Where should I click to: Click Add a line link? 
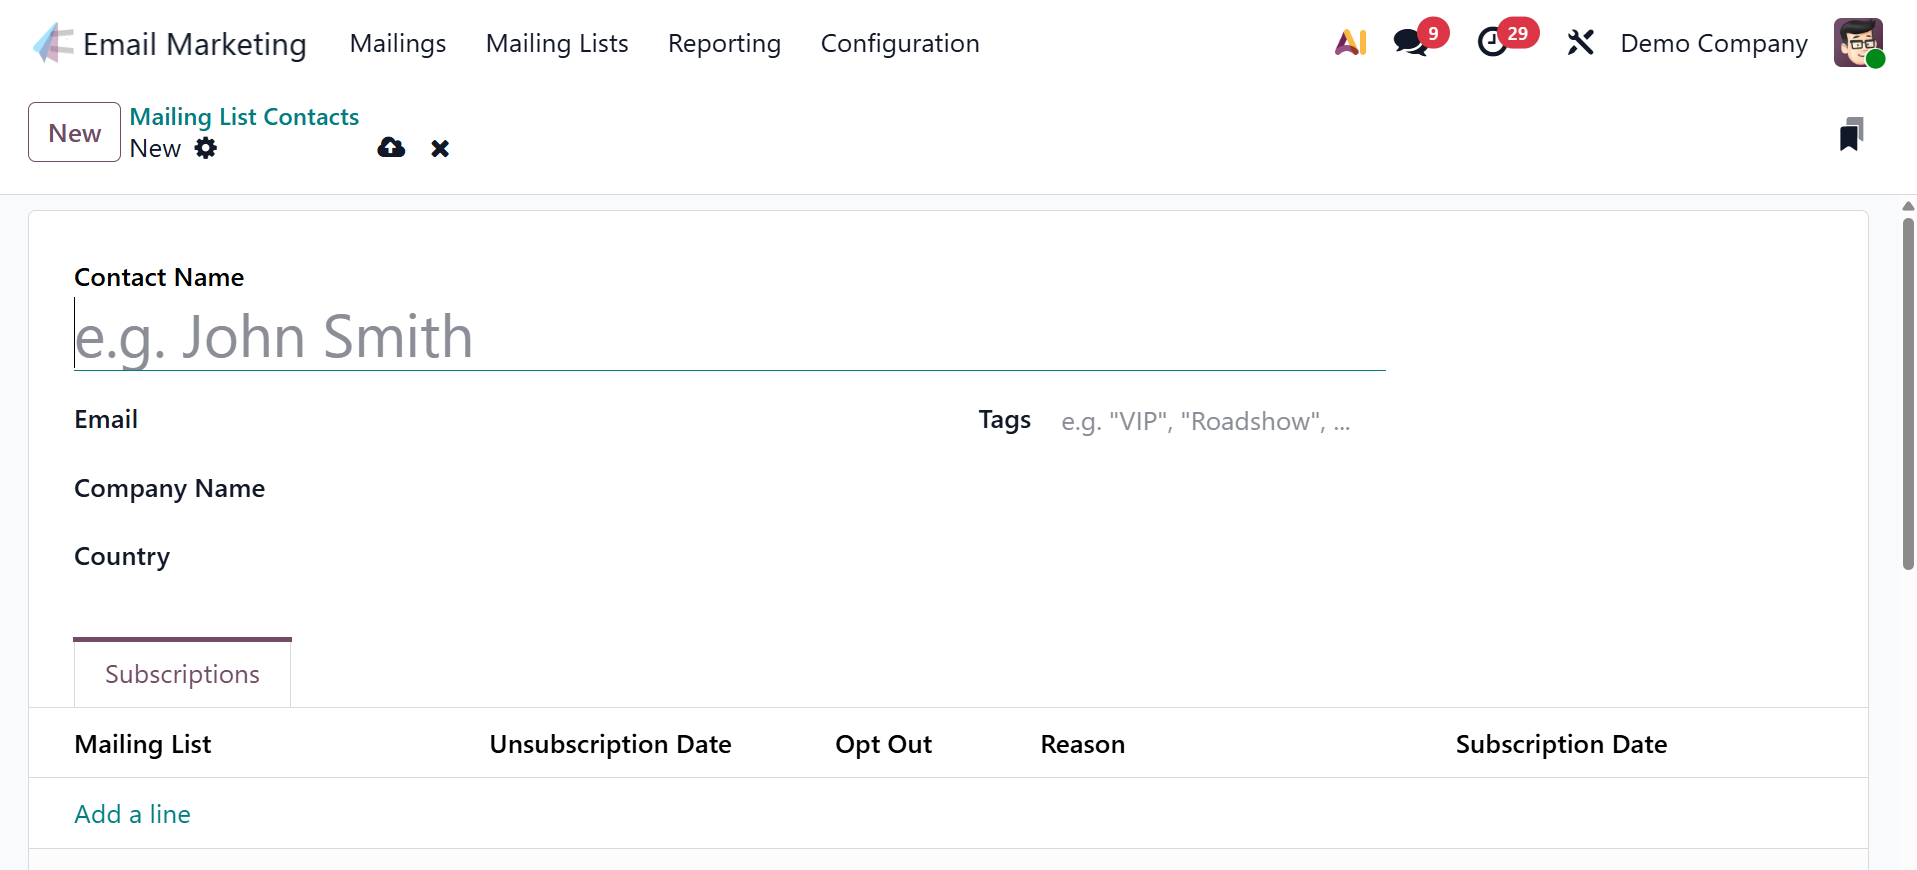click(x=132, y=814)
